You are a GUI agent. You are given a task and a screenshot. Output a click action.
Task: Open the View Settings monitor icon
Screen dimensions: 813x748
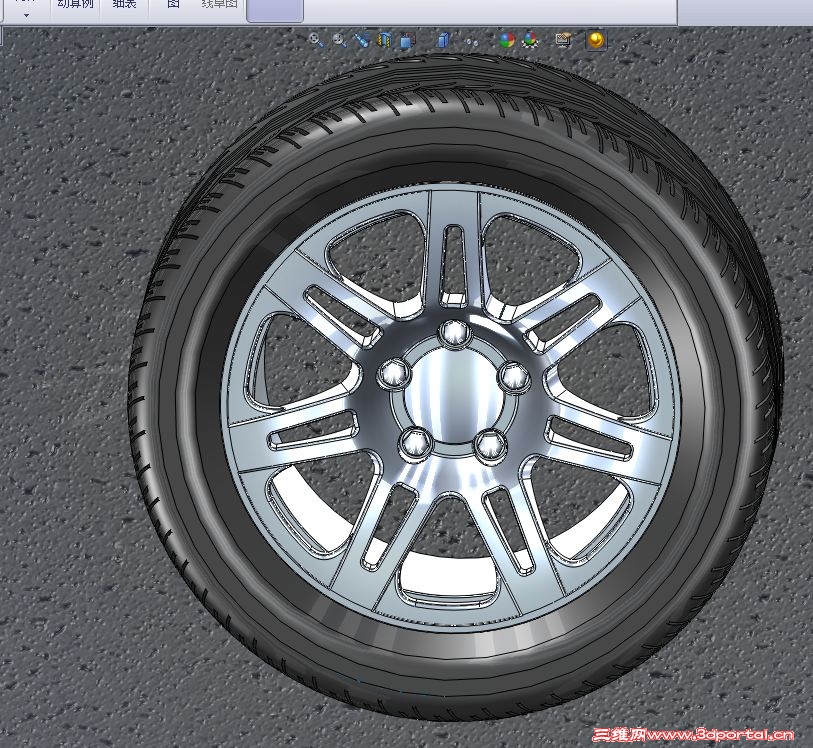coord(563,40)
